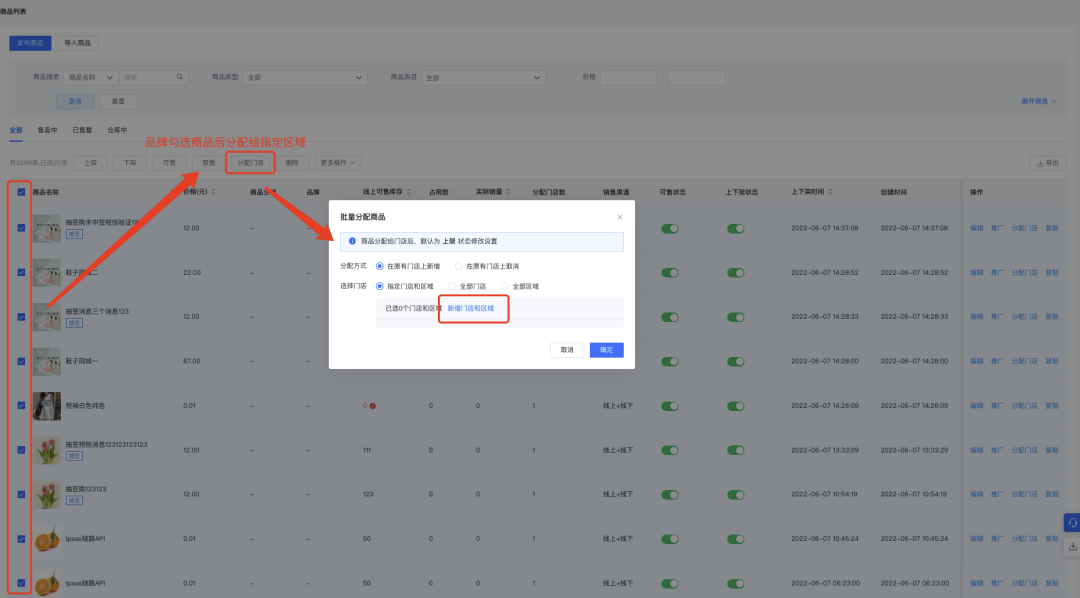1080x598 pixels.
Task: Open the 商品类目 dropdown
Action: click(x=484, y=77)
